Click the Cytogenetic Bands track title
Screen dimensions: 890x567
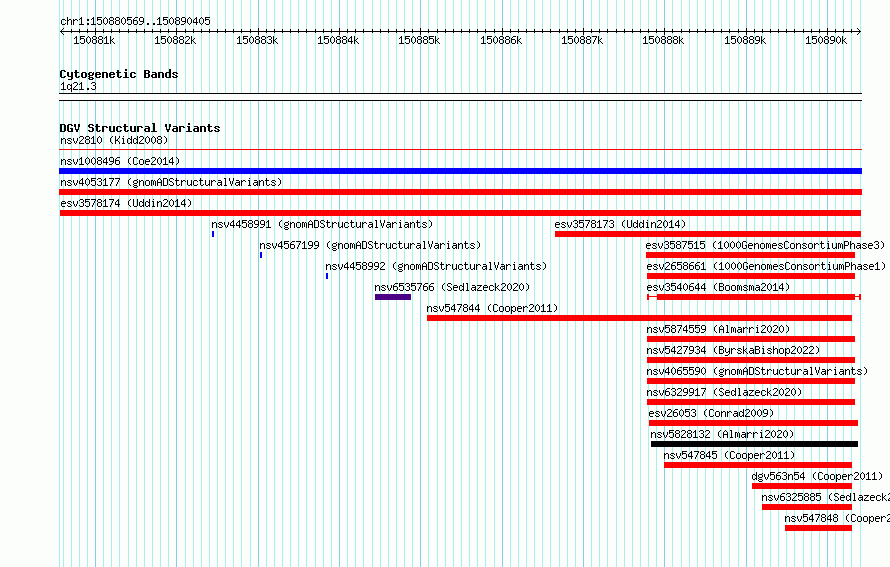coord(119,74)
